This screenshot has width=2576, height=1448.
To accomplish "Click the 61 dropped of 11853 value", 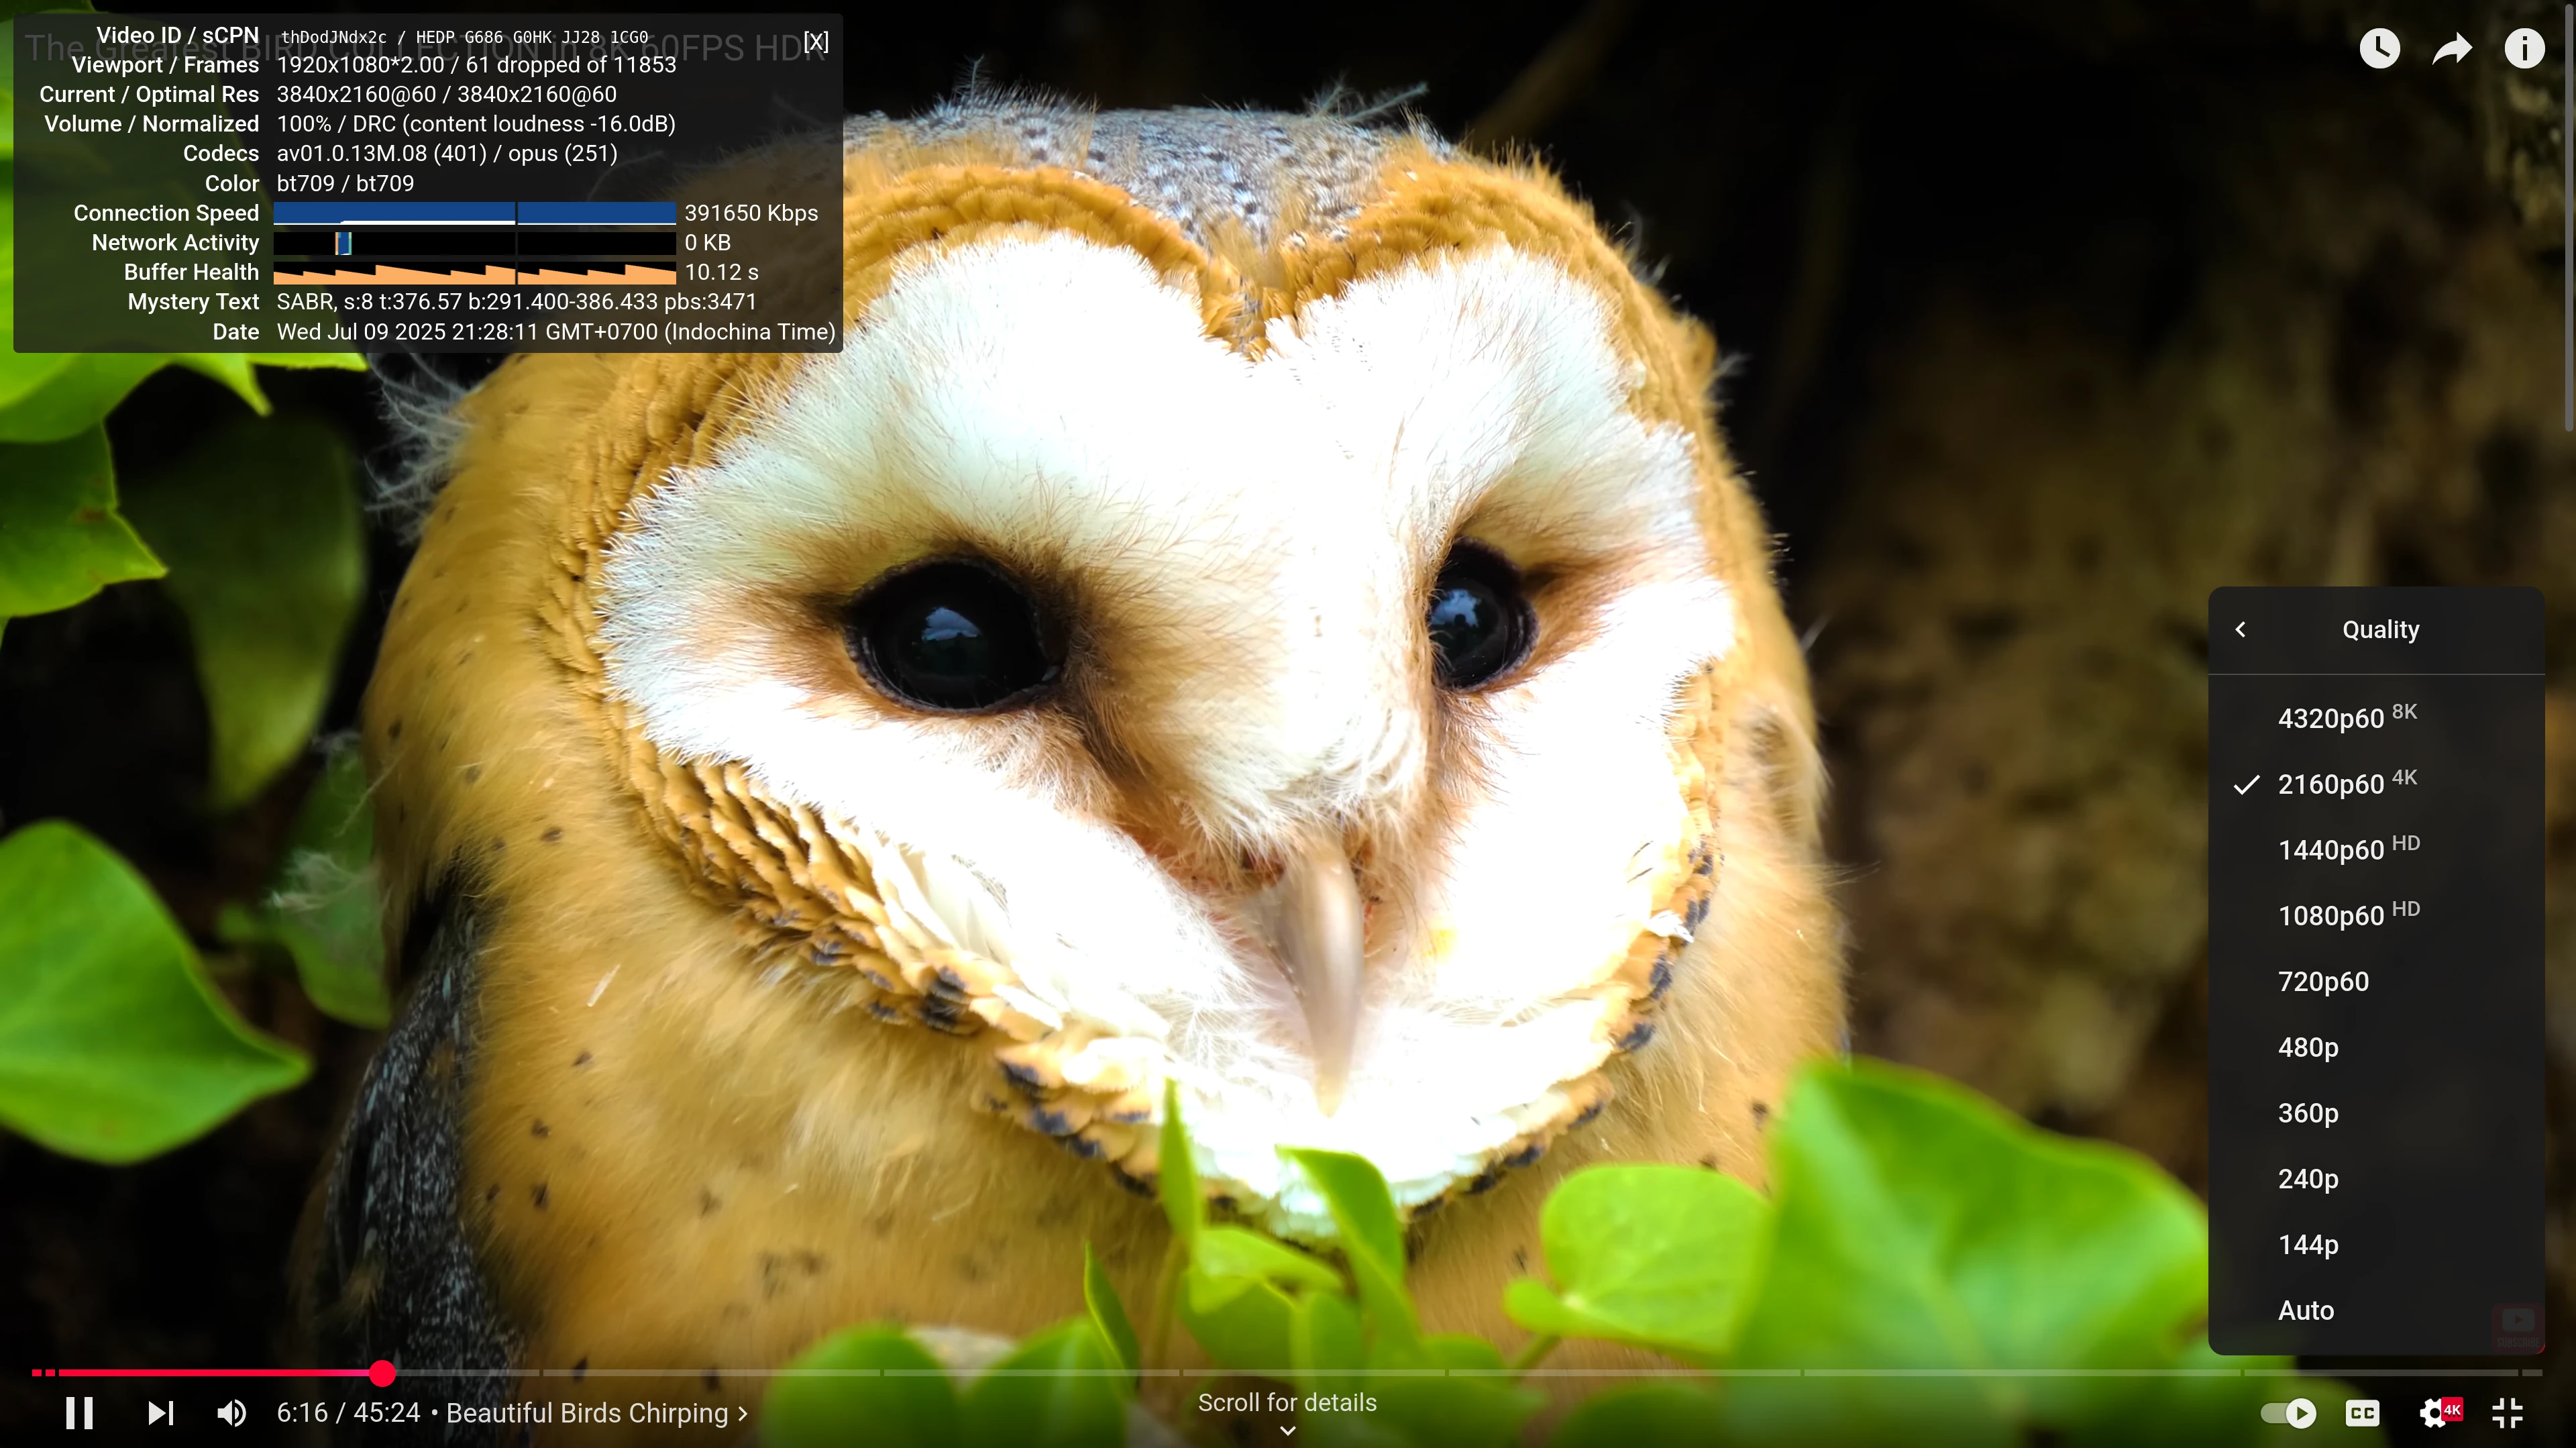I will [571, 64].
